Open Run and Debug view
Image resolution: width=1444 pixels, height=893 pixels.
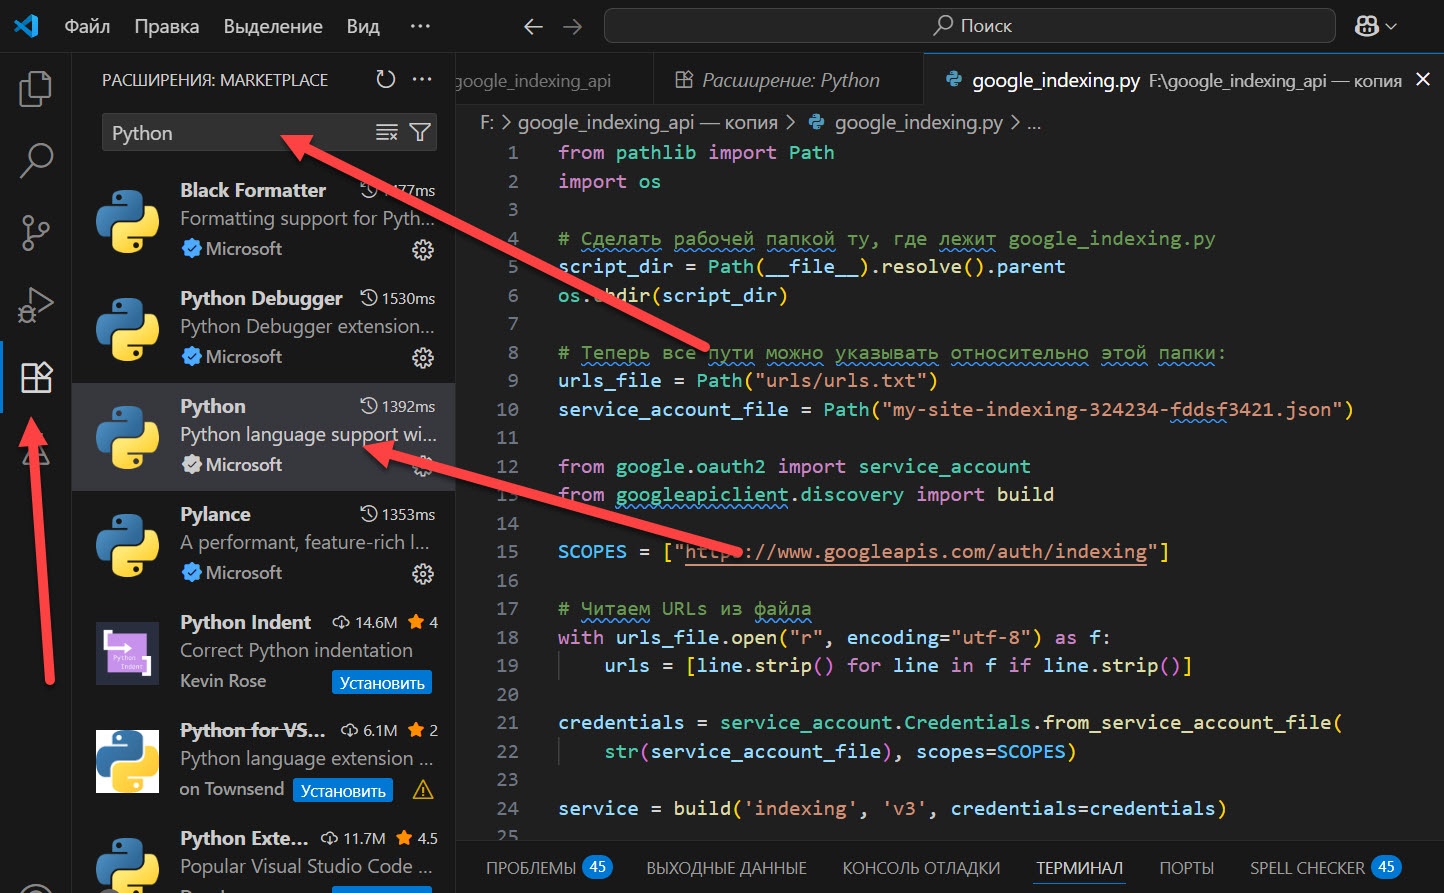click(x=36, y=305)
